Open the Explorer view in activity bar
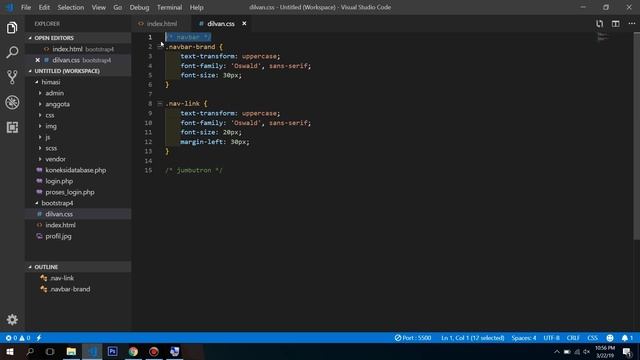Viewport: 640px width, 360px height. [12, 28]
